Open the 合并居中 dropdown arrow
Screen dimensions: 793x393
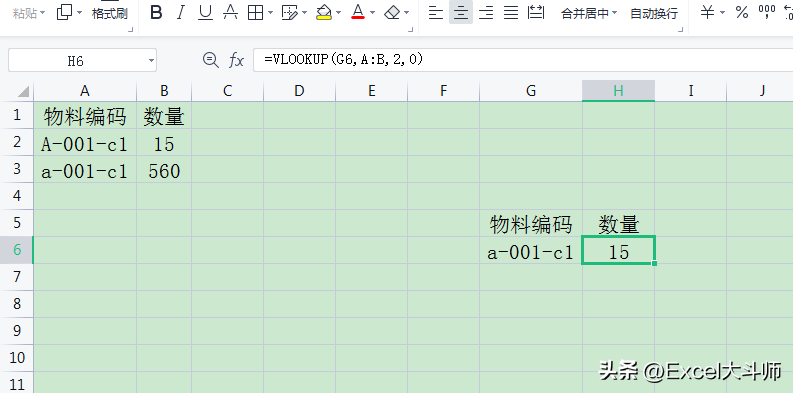[x=614, y=13]
